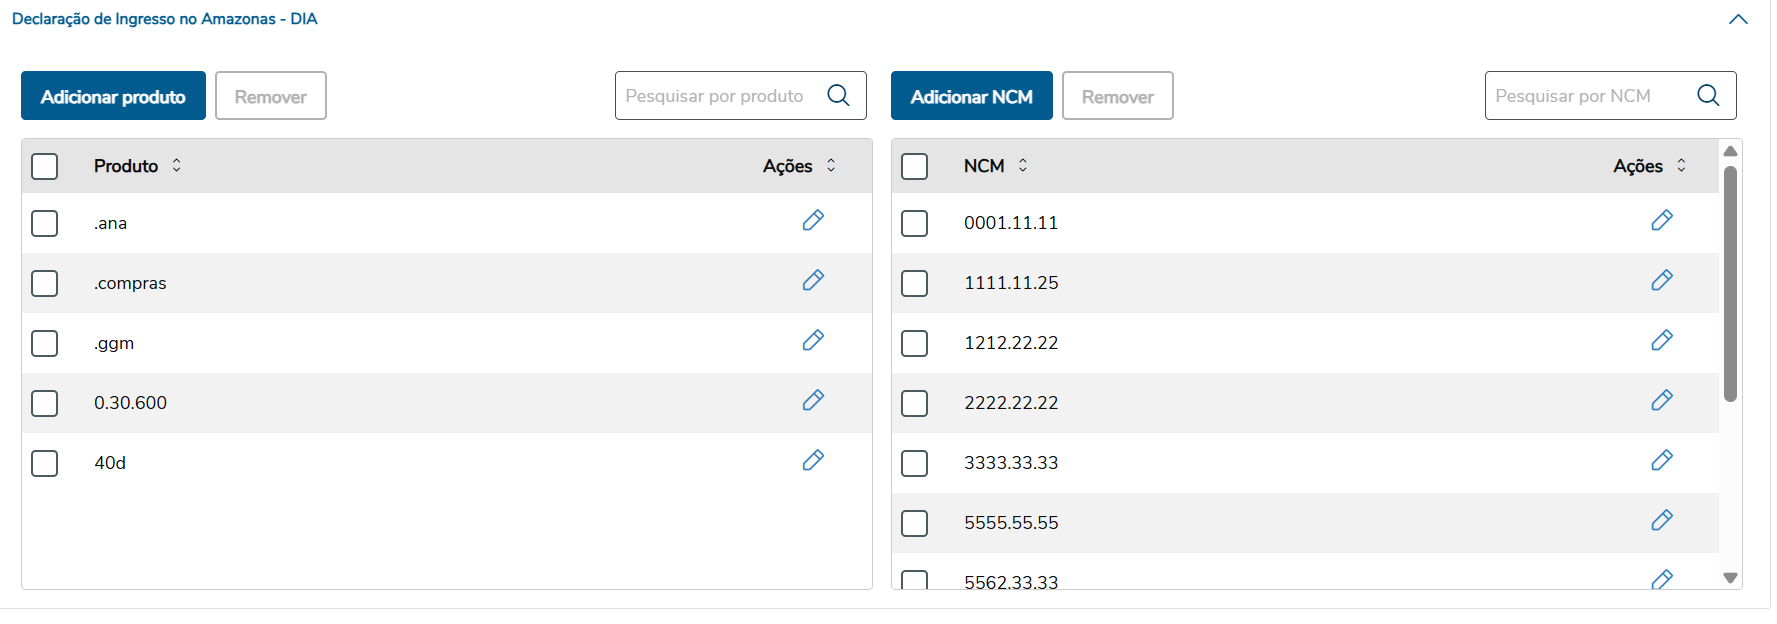Edit the 0.30.600 product entry
Viewport: 1777px width, 624px height.
pos(813,401)
